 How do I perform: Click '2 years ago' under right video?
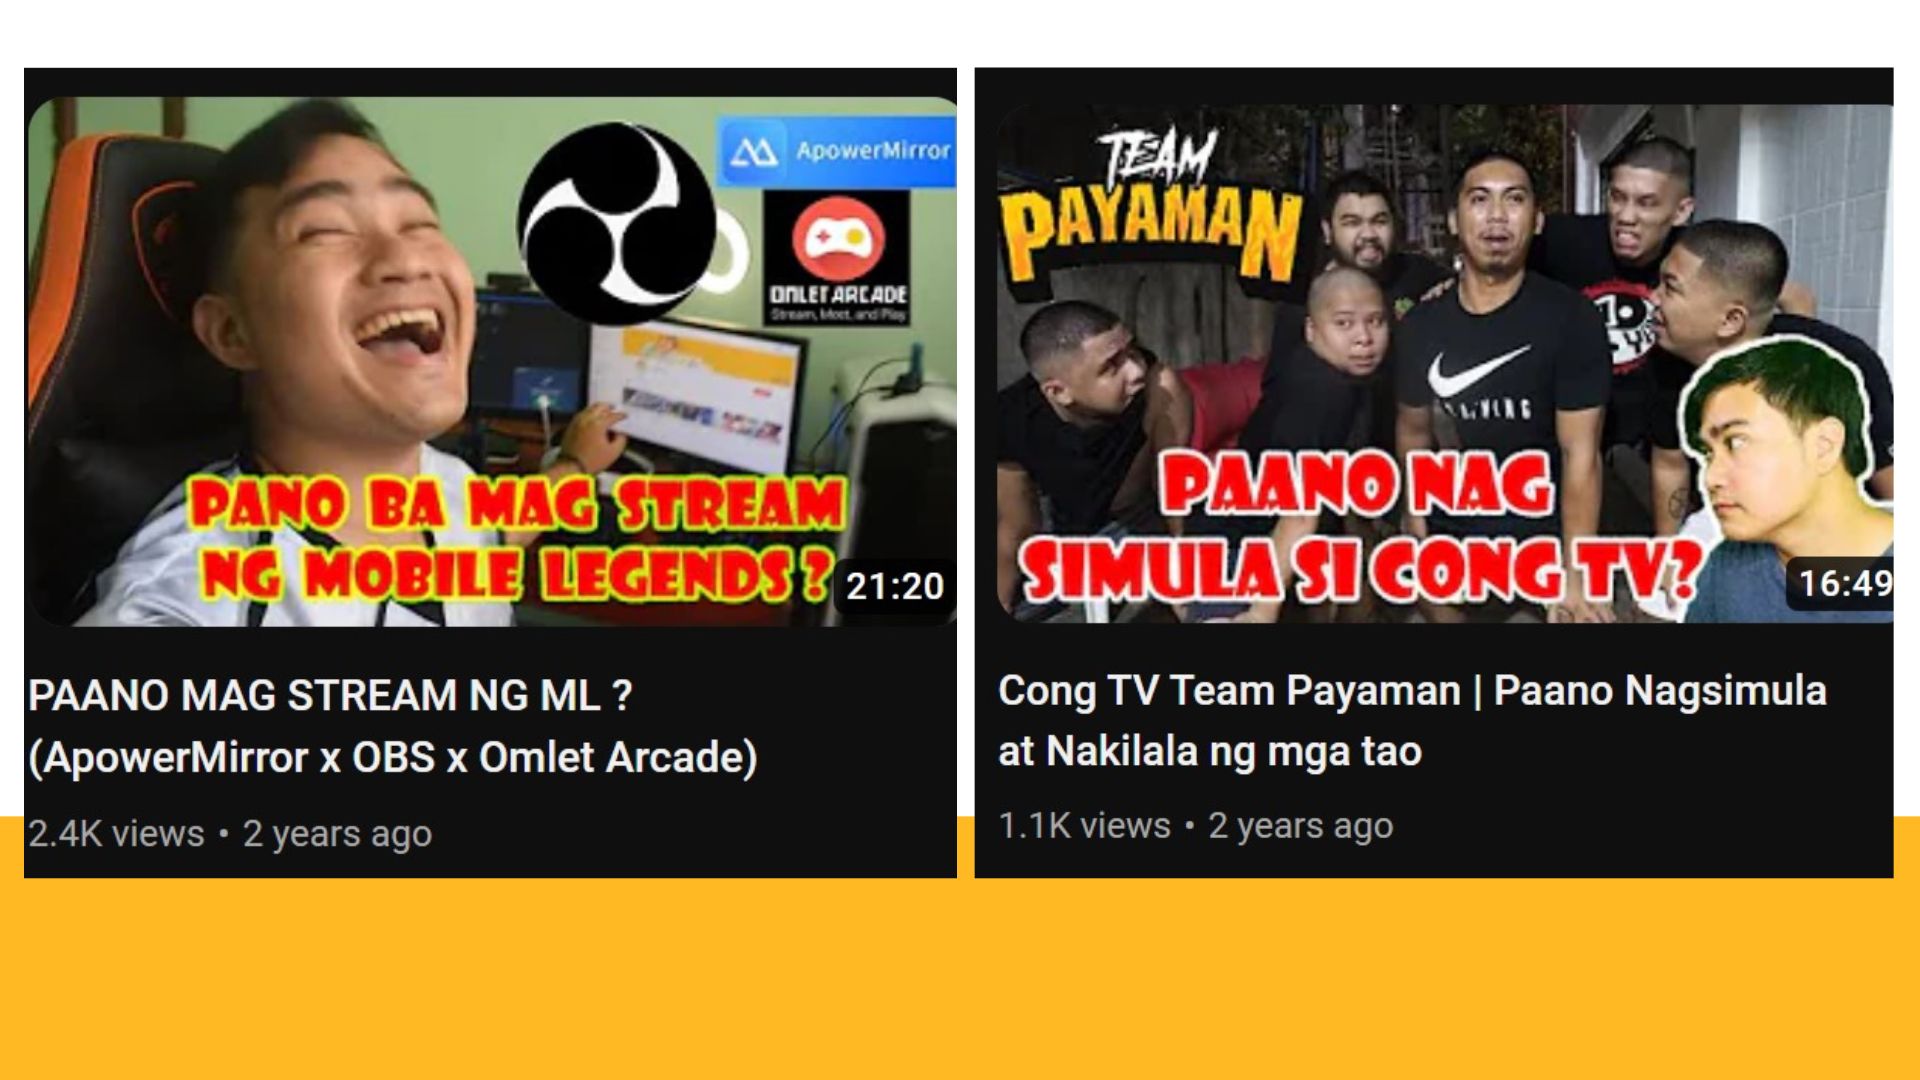(1300, 826)
